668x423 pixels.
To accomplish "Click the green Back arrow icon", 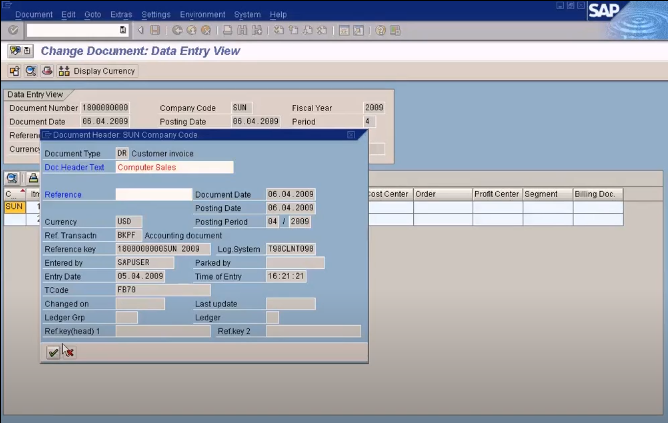I will click(x=177, y=30).
